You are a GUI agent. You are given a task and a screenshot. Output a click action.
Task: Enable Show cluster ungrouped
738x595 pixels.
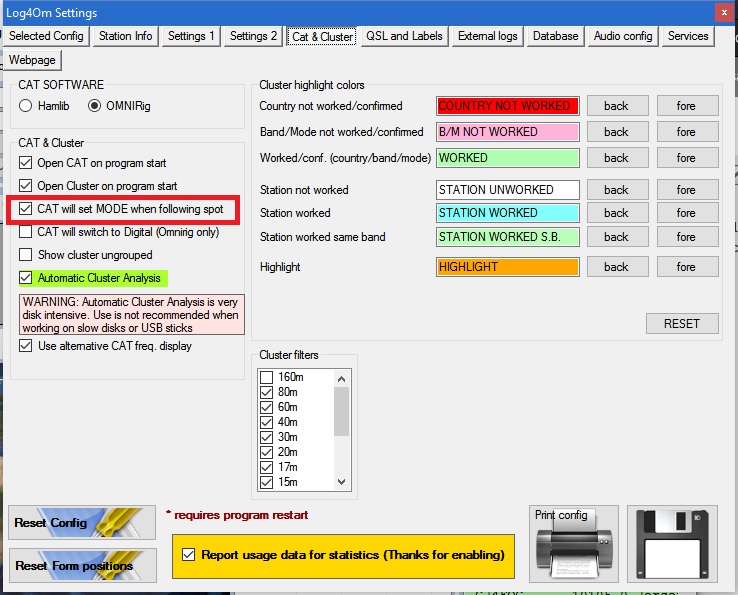point(25,255)
